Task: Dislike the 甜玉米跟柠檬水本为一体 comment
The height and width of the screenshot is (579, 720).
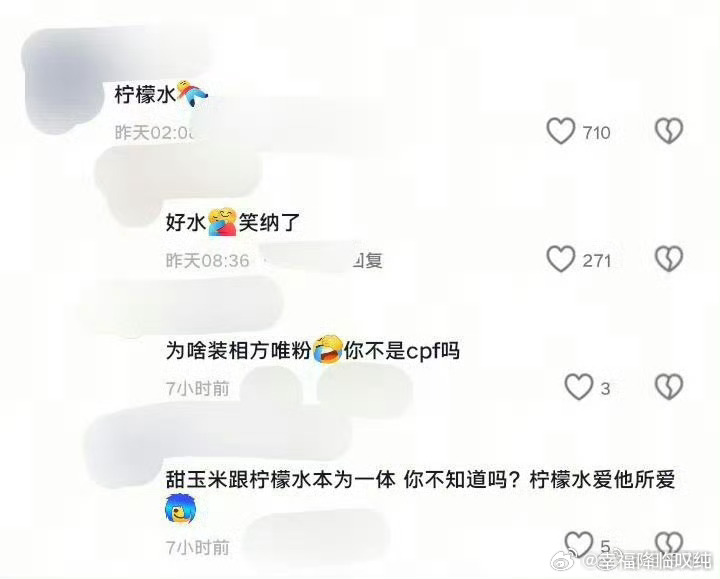Action: tap(669, 544)
